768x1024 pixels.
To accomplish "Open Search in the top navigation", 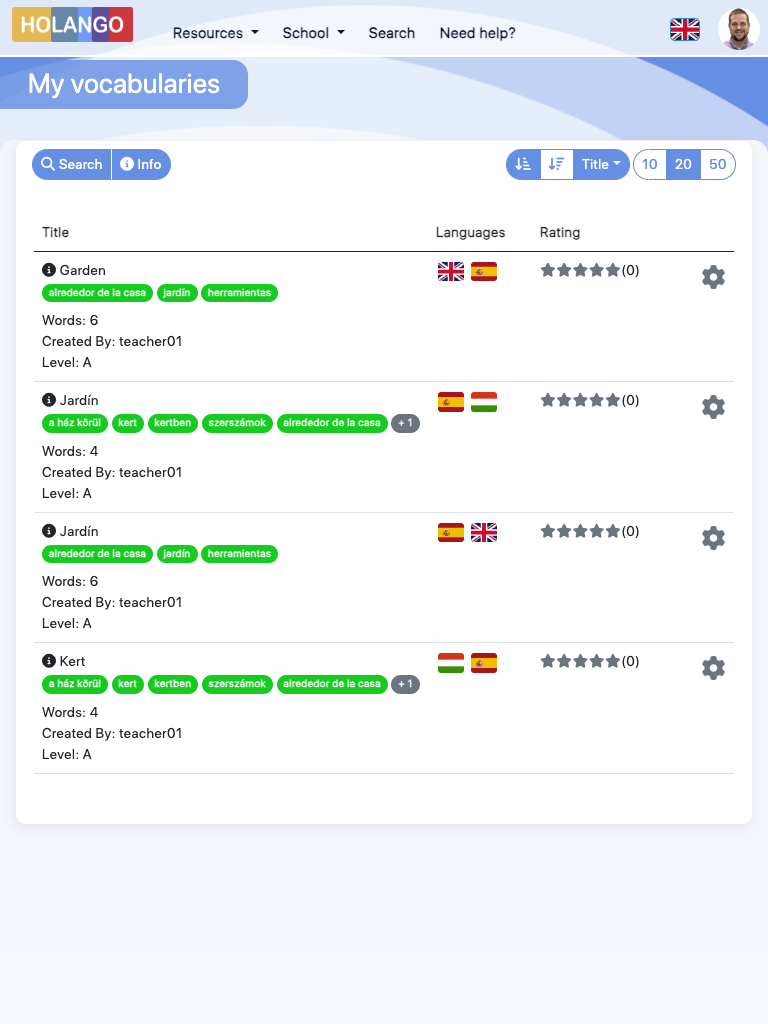I will (391, 33).
